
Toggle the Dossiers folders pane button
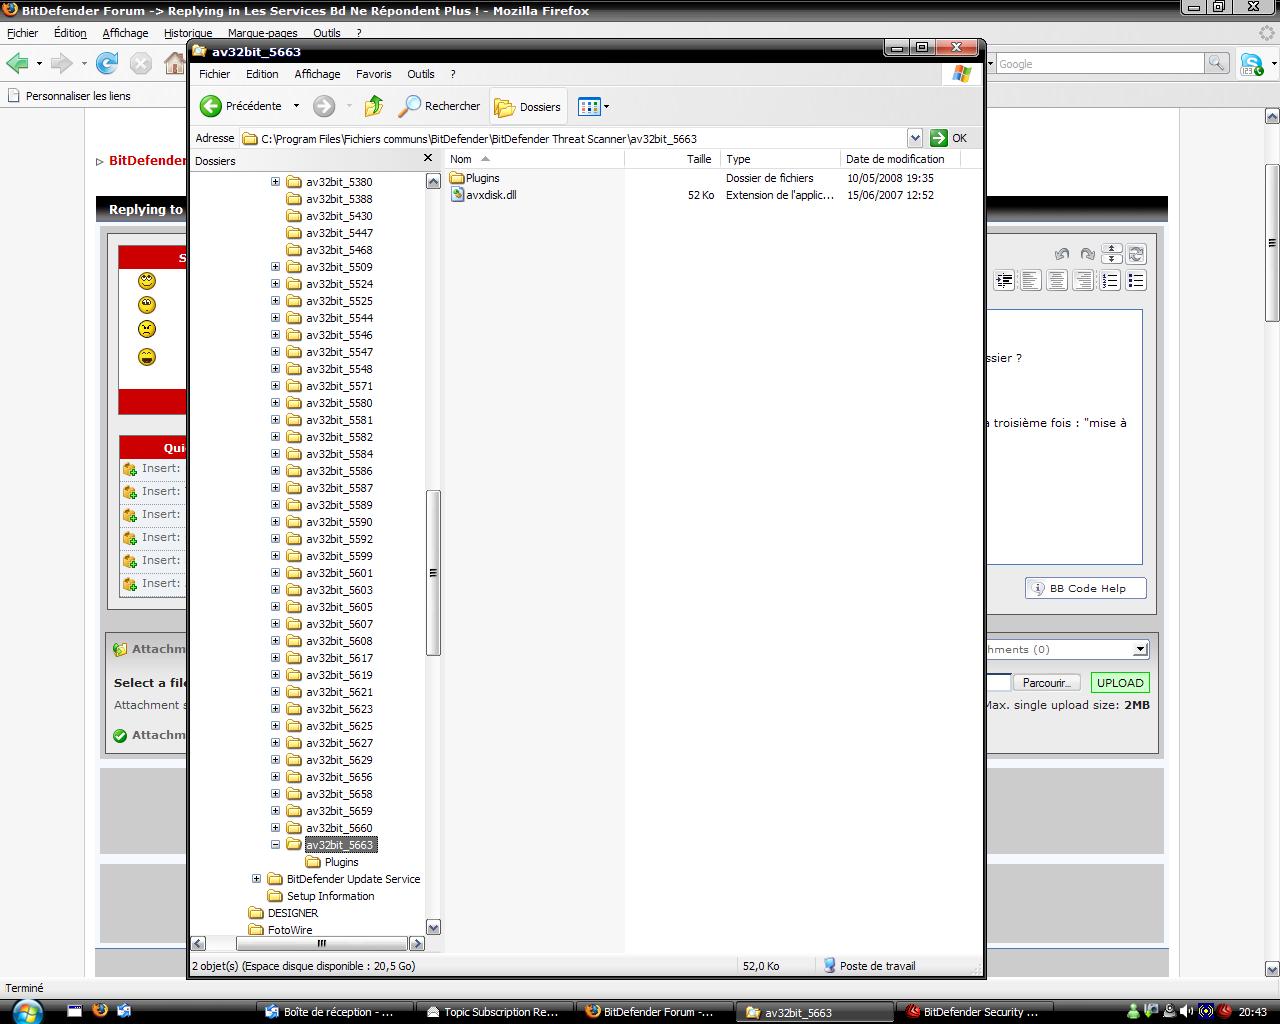pos(528,107)
